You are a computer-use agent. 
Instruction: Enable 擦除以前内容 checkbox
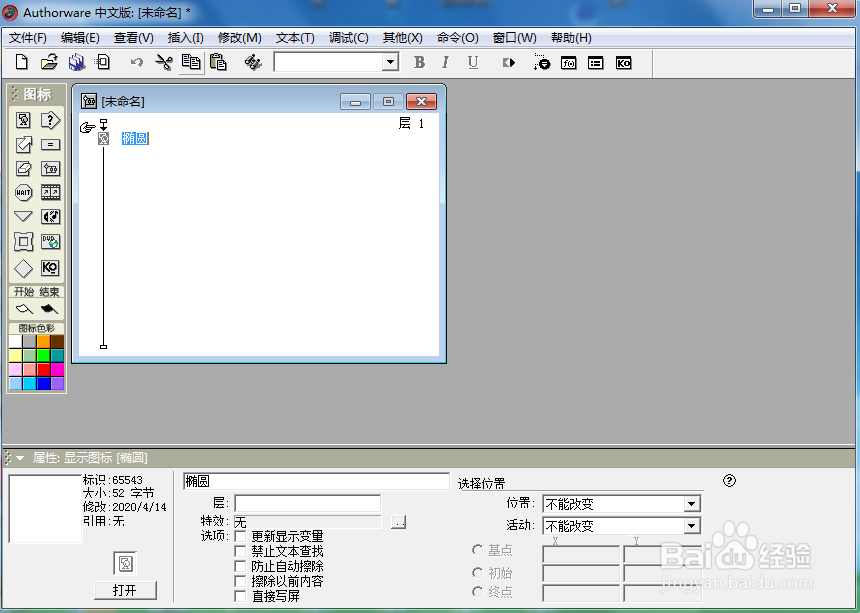pos(240,581)
